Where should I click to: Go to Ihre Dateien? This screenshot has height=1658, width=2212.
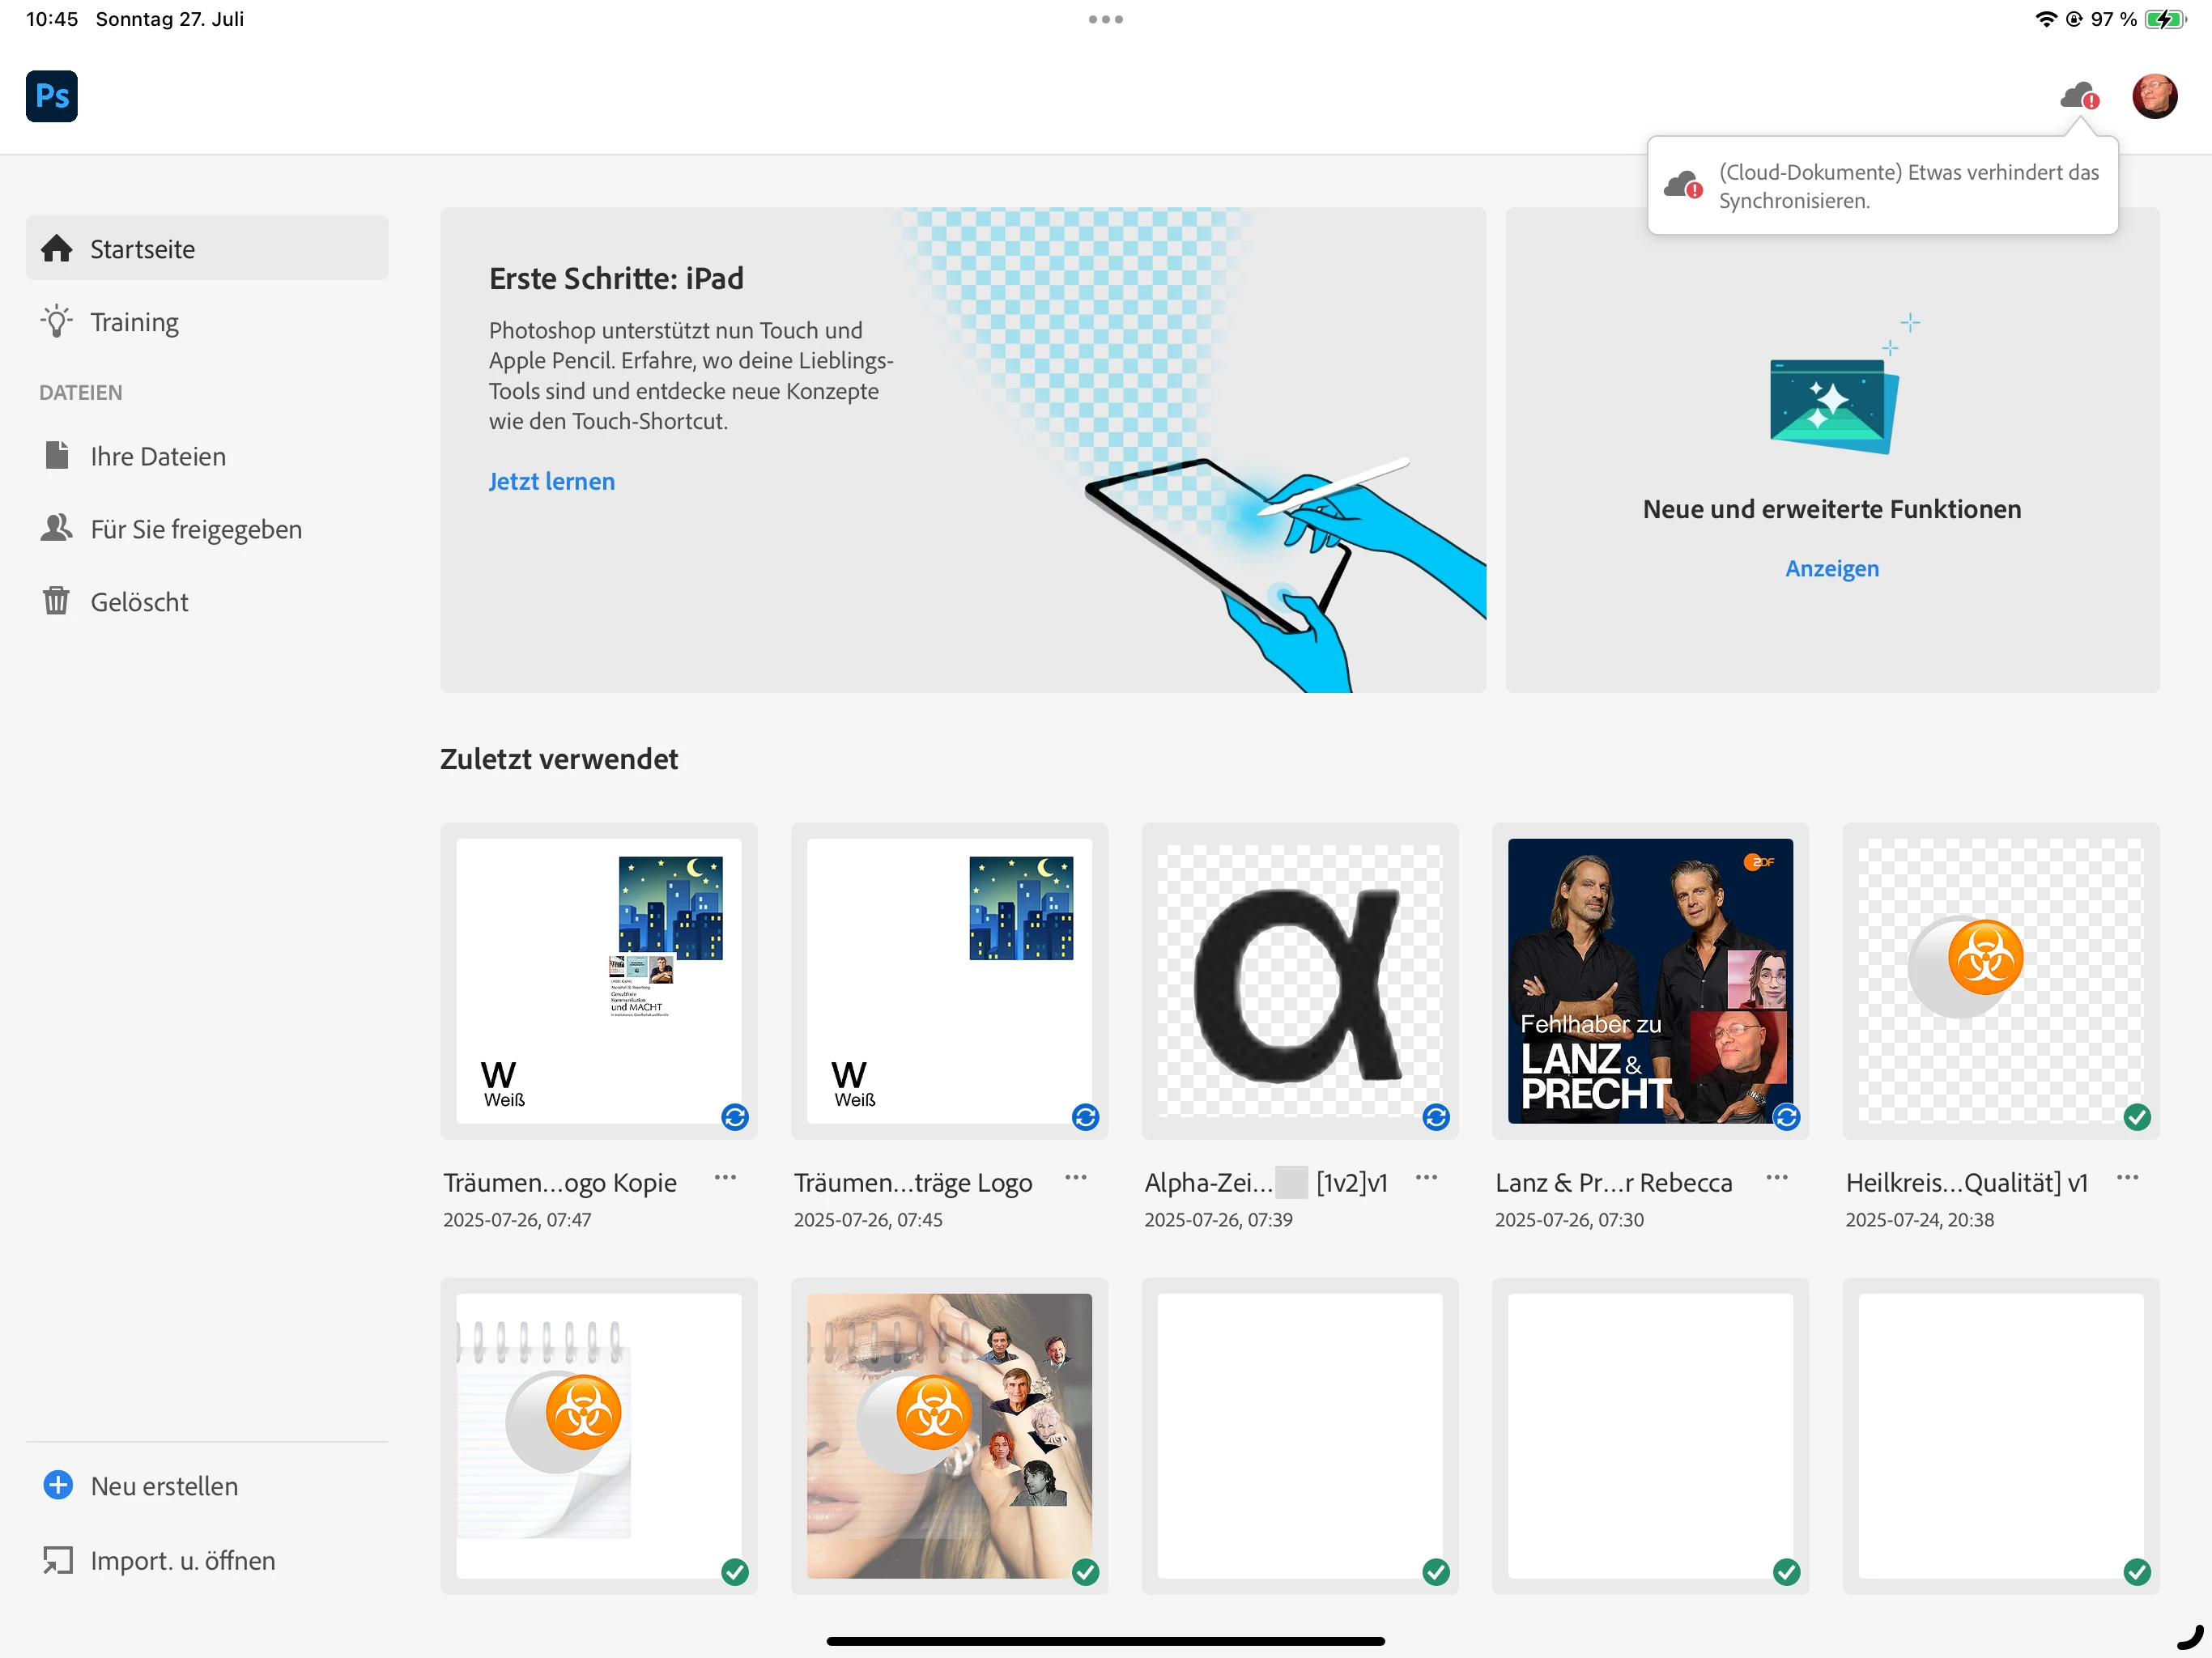(157, 456)
